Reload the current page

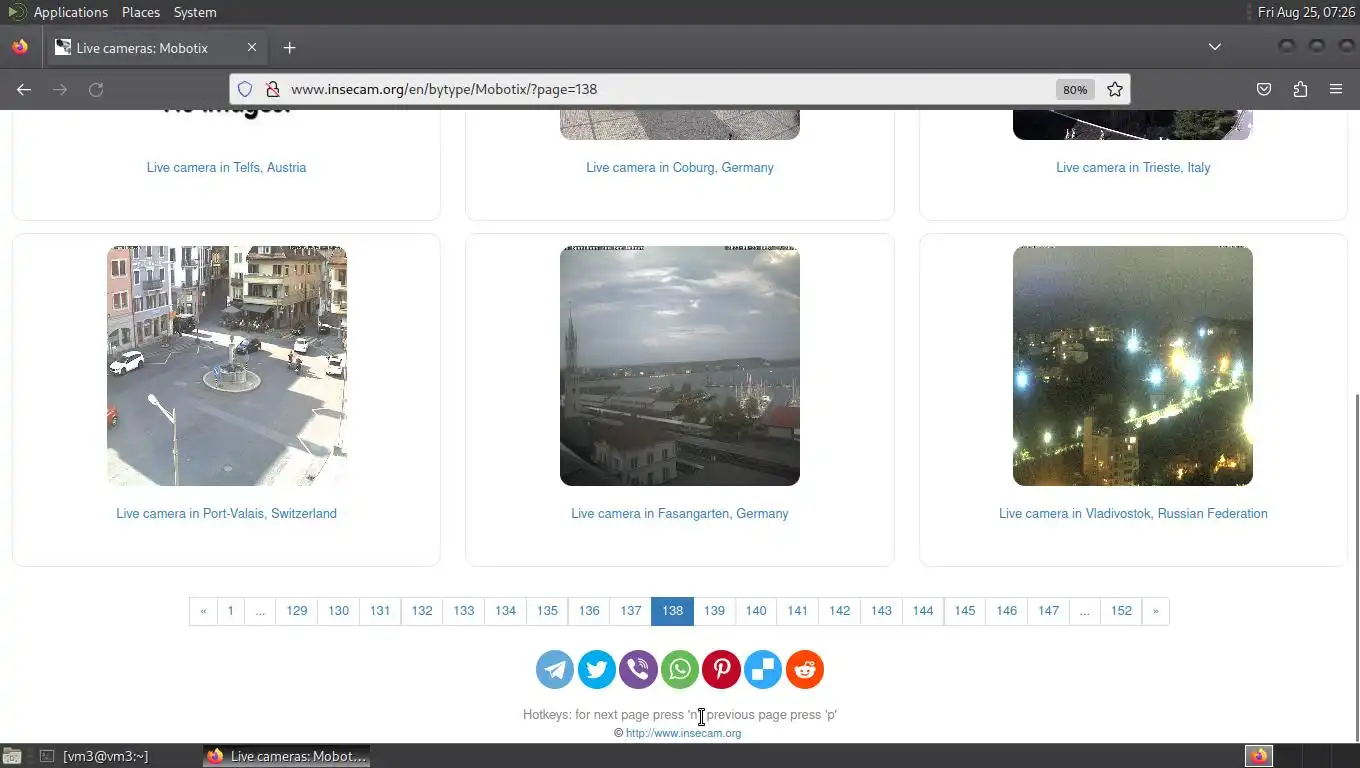[x=96, y=89]
